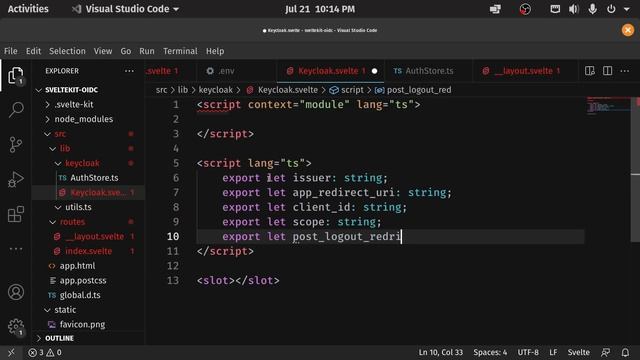Change end of line sequence LF
This screenshot has width=640, height=360.
tap(553, 352)
